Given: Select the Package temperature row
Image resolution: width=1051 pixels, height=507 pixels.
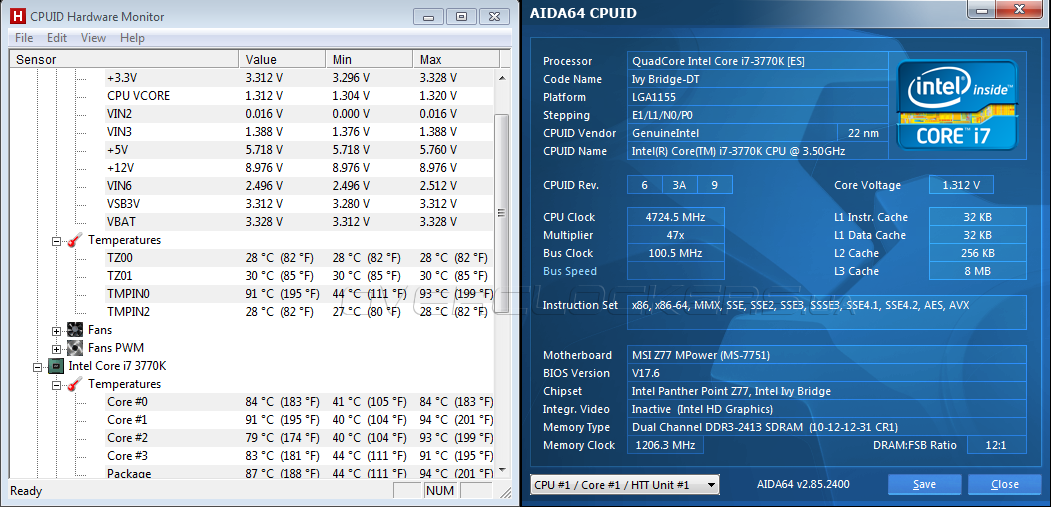Looking at the screenshot, I should (x=299, y=473).
